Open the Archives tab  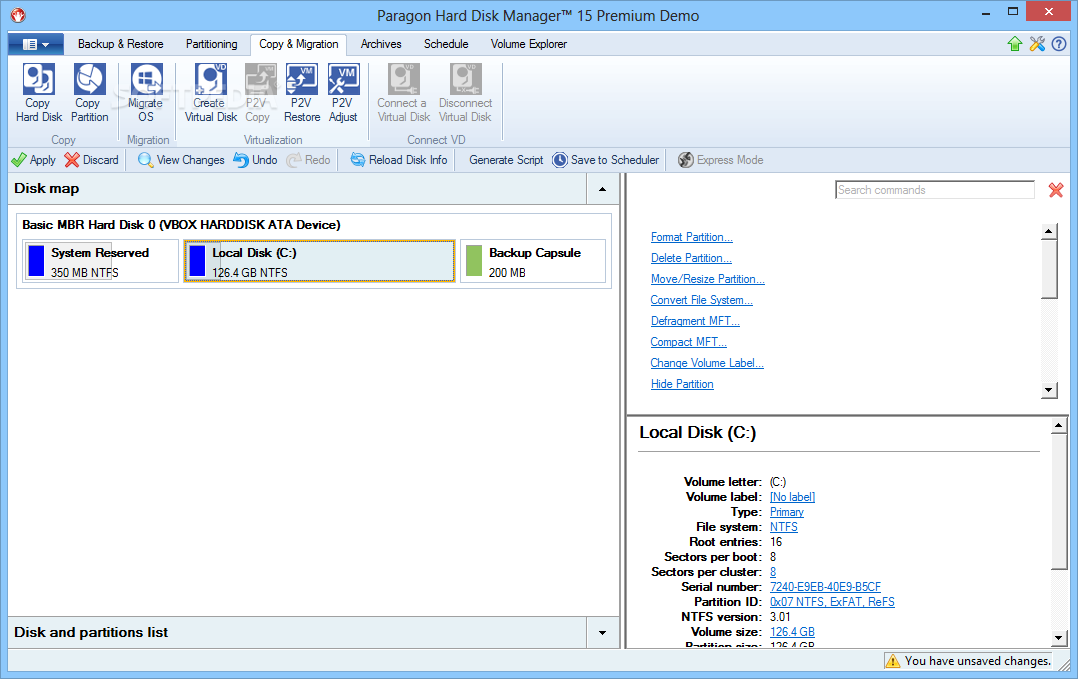tap(381, 44)
